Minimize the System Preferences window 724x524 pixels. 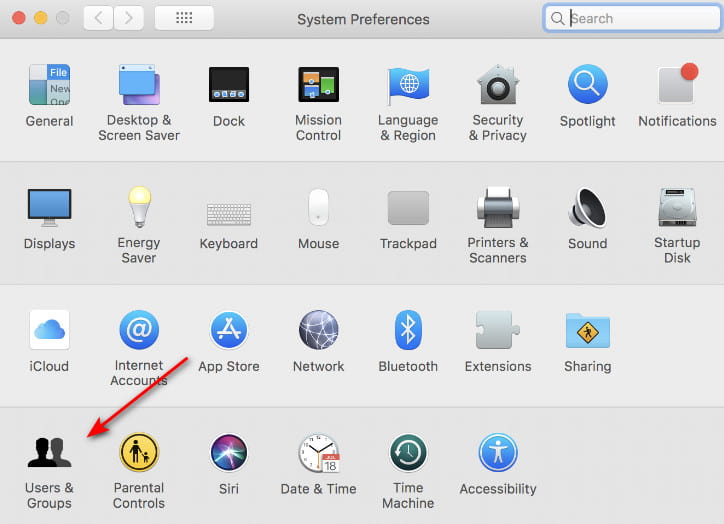(41, 18)
